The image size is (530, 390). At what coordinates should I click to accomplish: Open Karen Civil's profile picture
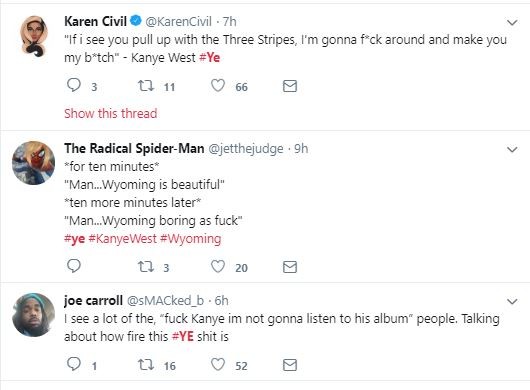pyautogui.click(x=34, y=36)
